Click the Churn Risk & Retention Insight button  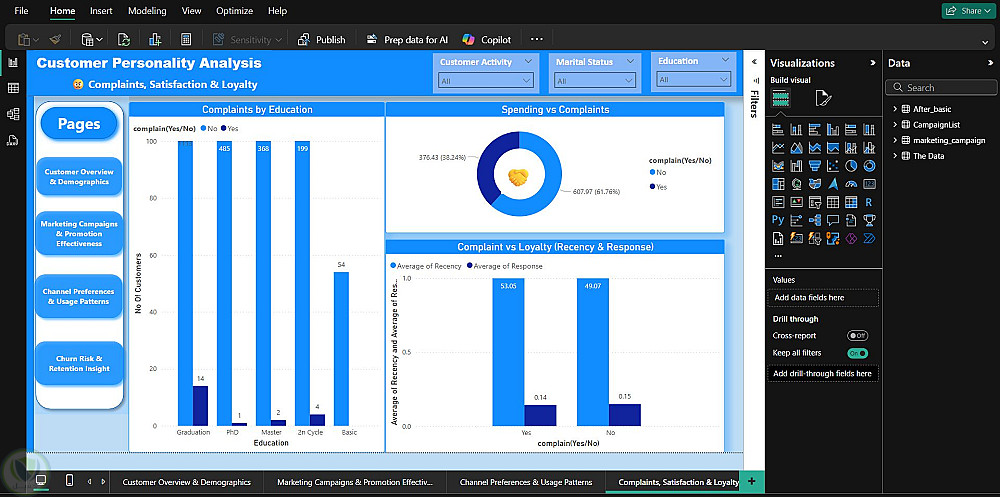pyautogui.click(x=79, y=363)
